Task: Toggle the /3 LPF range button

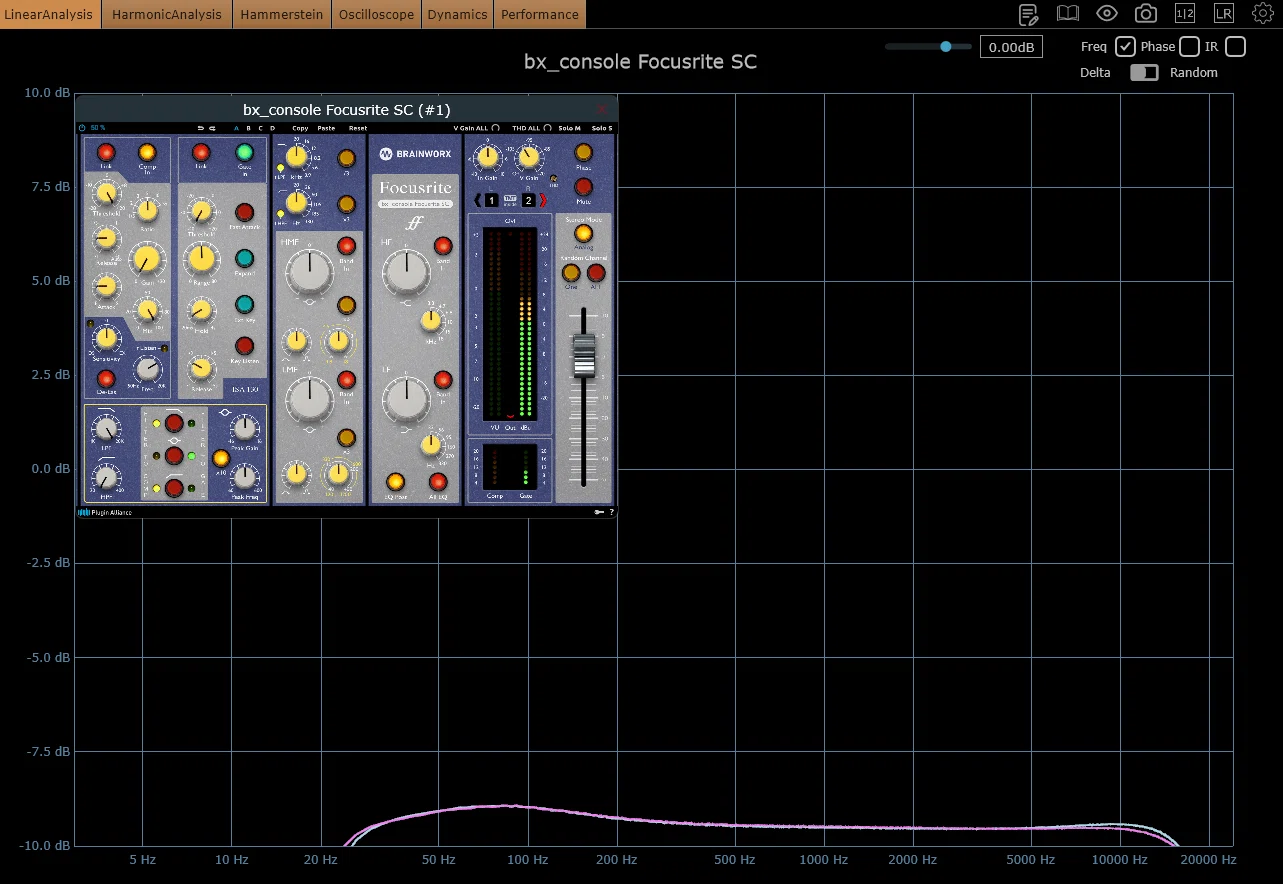Action: tap(347, 158)
